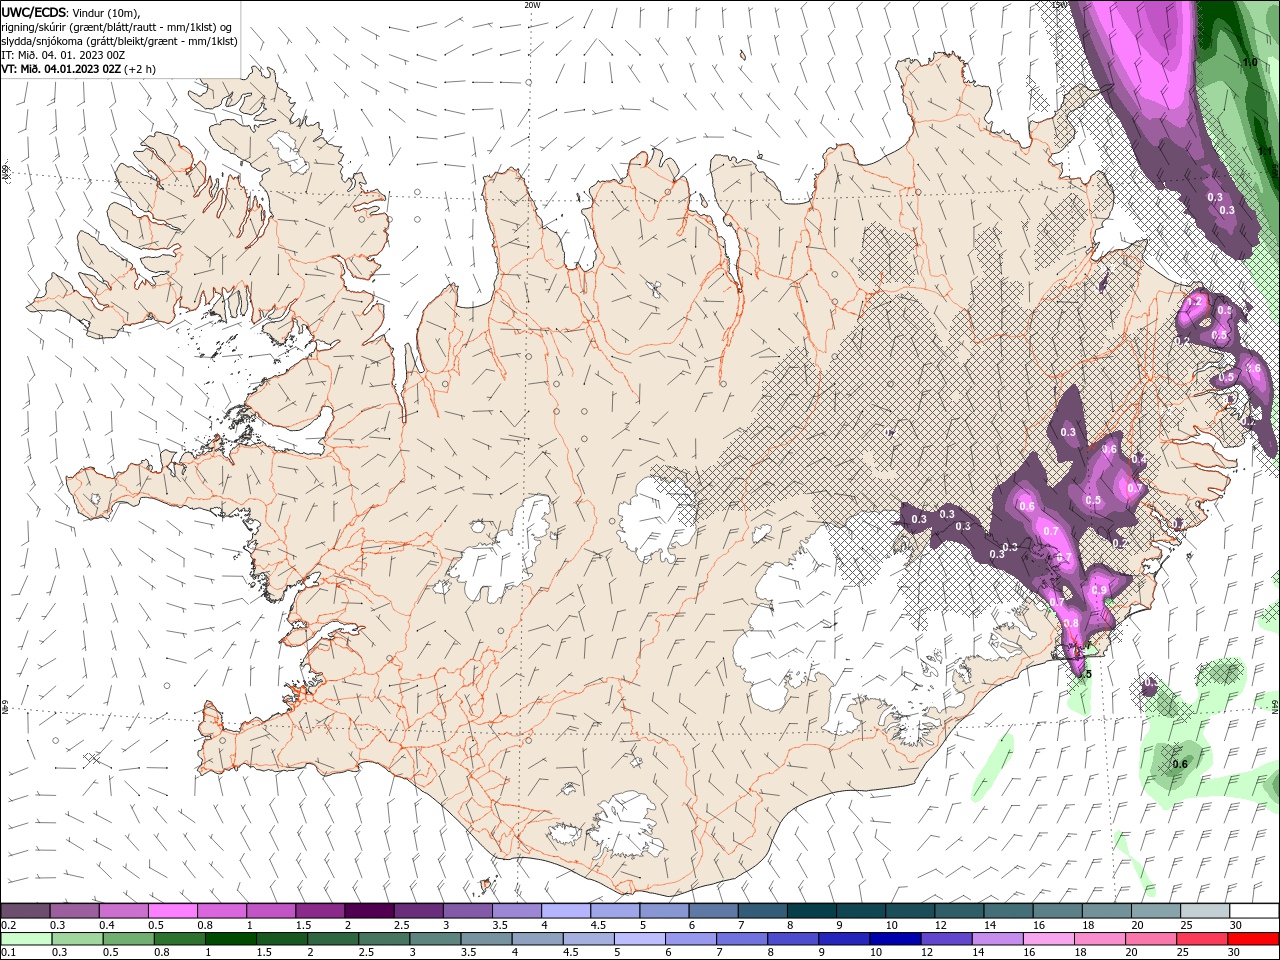Screen dimensions: 1280x960
Task: Click the 0.6 value in the southeast green rain patch
Action: pyautogui.click(x=1179, y=764)
